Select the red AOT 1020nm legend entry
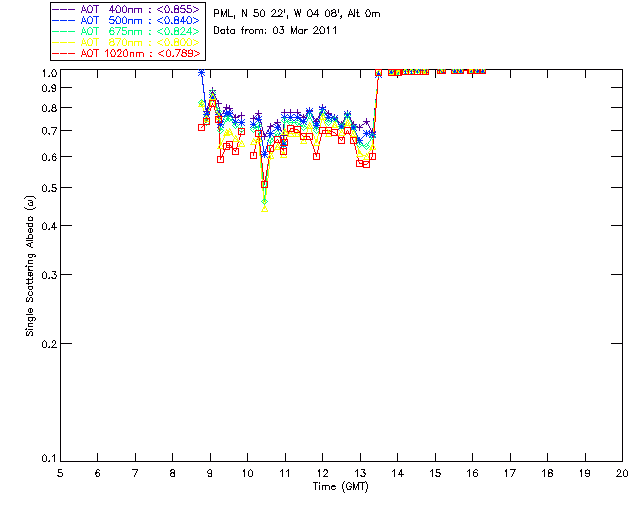The height and width of the screenshot is (512, 640). click(127, 53)
